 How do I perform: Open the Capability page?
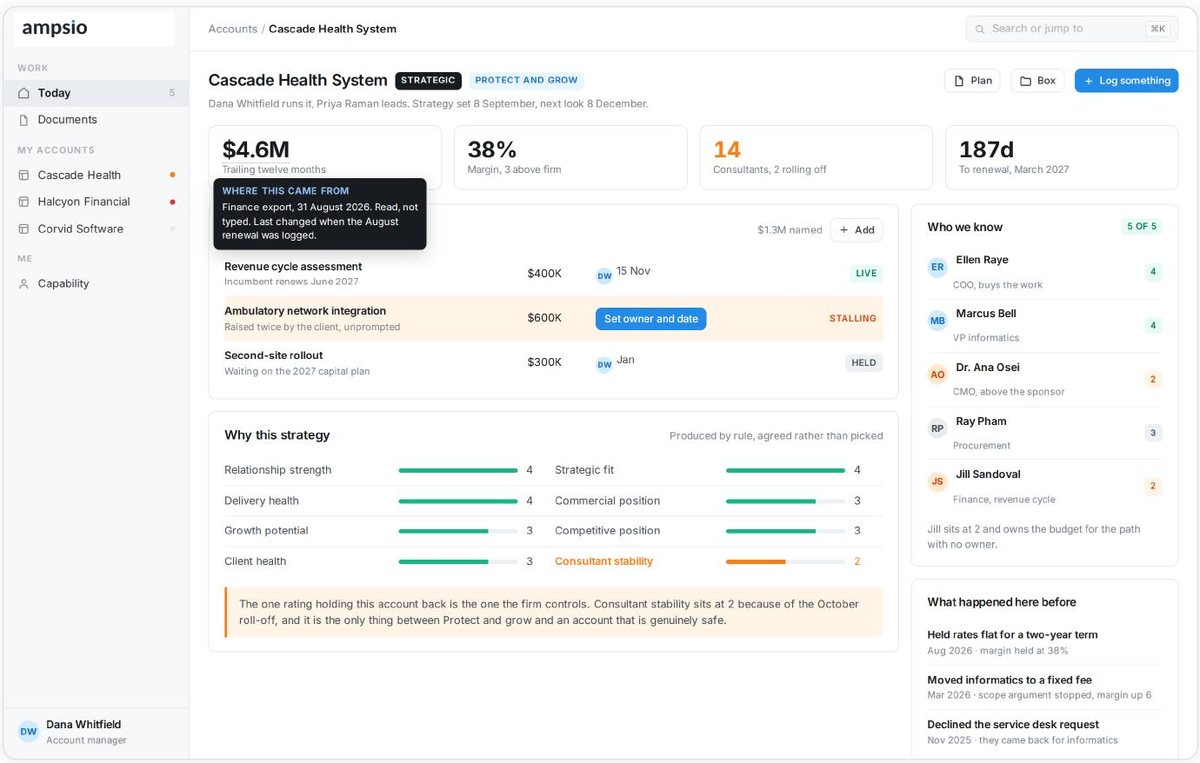point(94,284)
